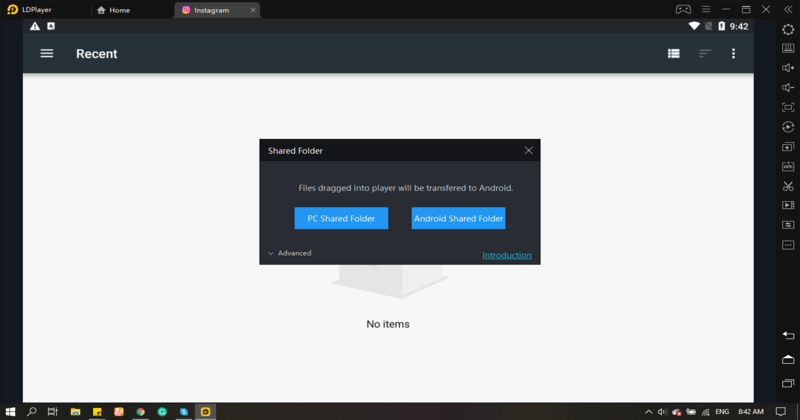Click the Android Shared Folder button
Screen dimensions: 800x420
458,218
